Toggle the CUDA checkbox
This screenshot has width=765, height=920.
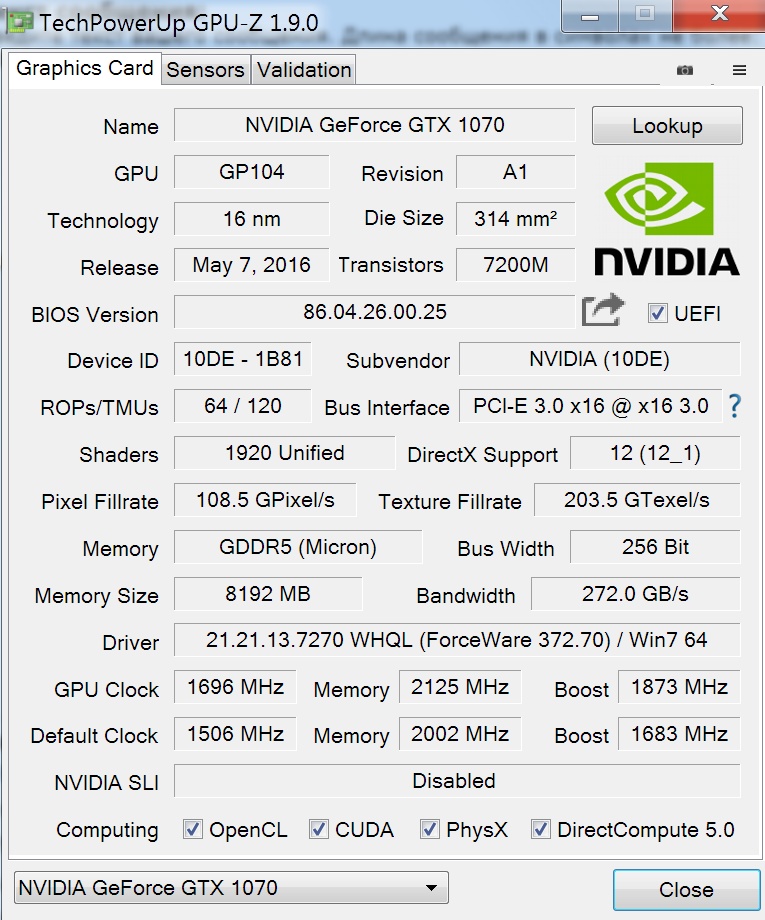(319, 829)
